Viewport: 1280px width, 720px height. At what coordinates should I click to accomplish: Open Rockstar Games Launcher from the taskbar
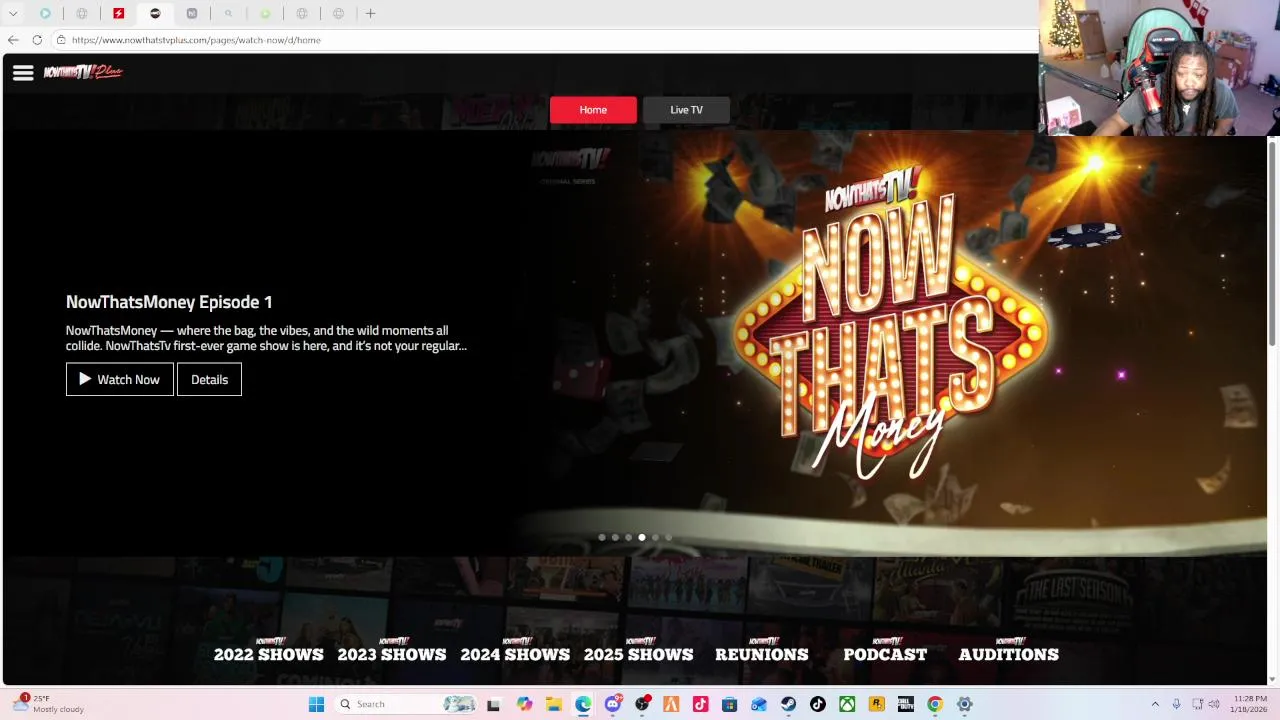(876, 704)
